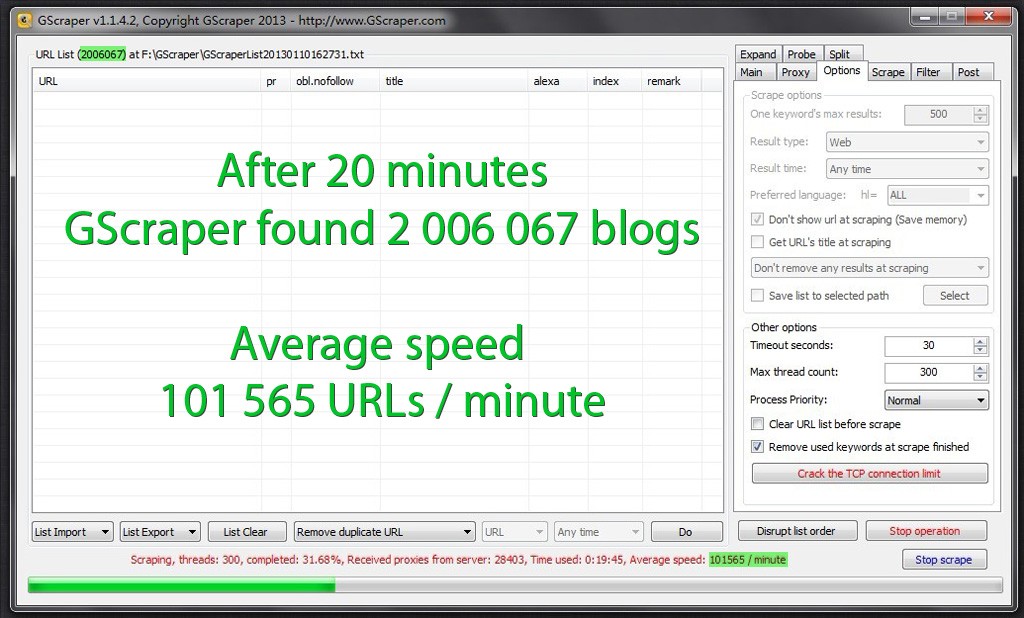Open the List Export dropdown
Viewport: 1024px width, 618px height.
(x=160, y=532)
